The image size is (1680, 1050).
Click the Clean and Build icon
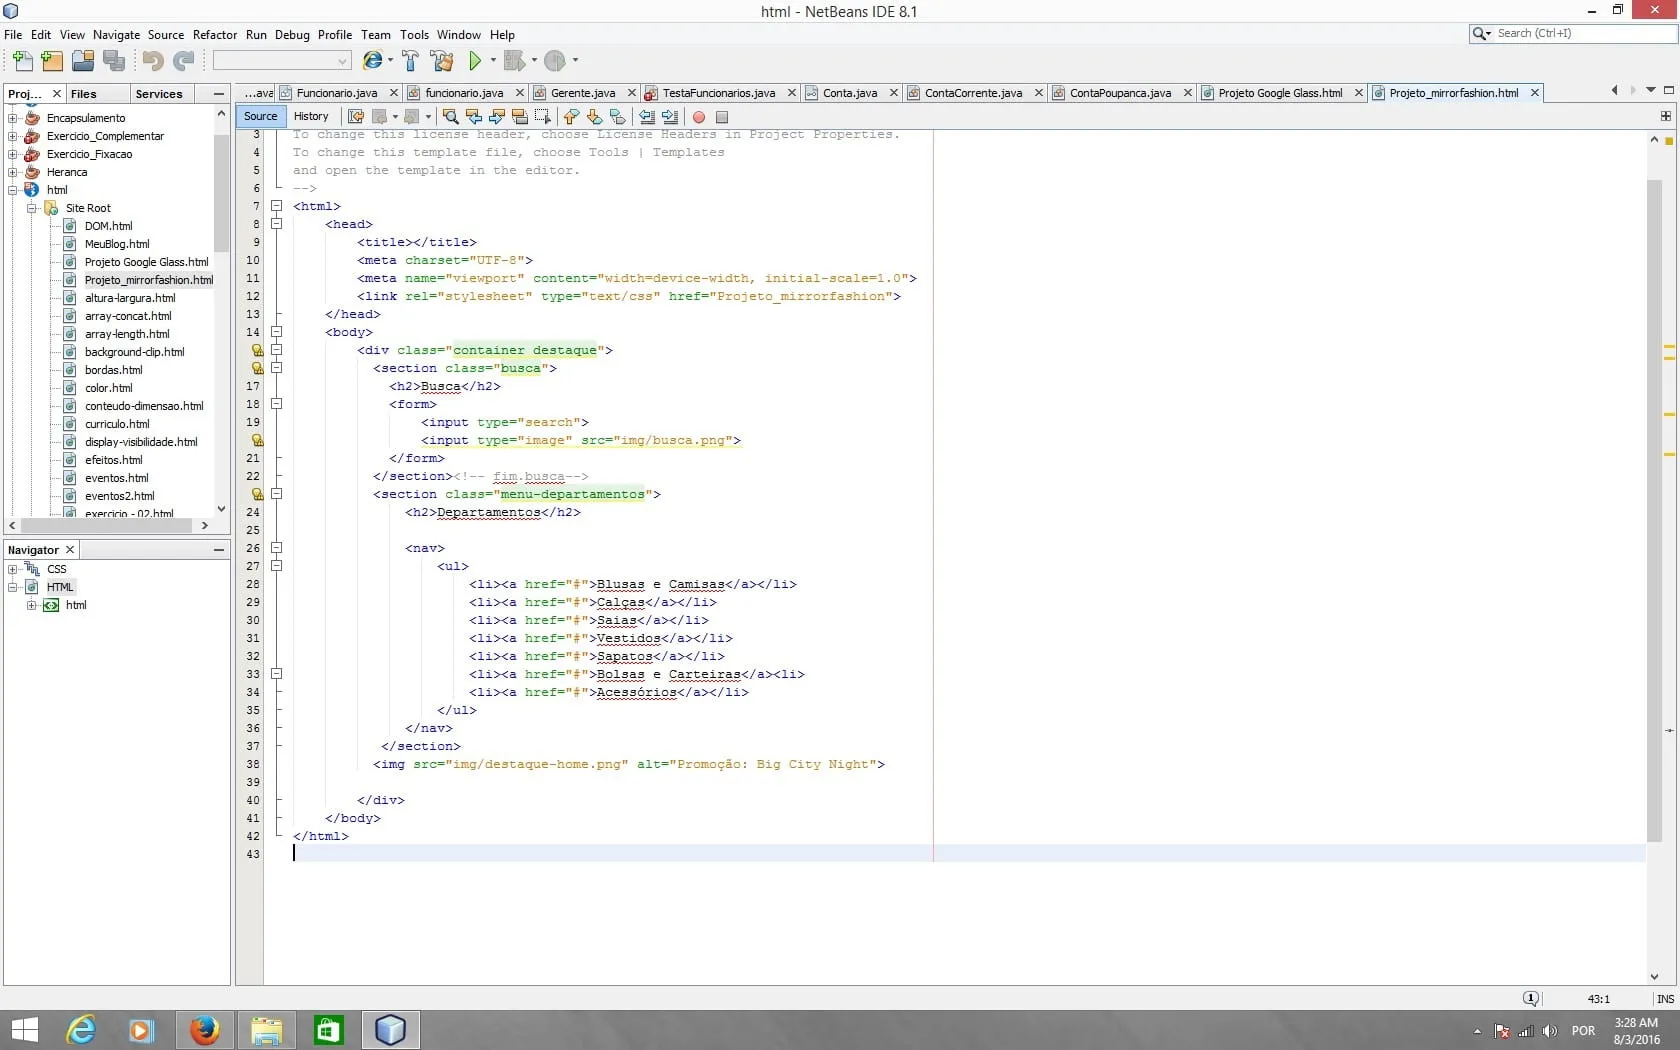pos(442,61)
